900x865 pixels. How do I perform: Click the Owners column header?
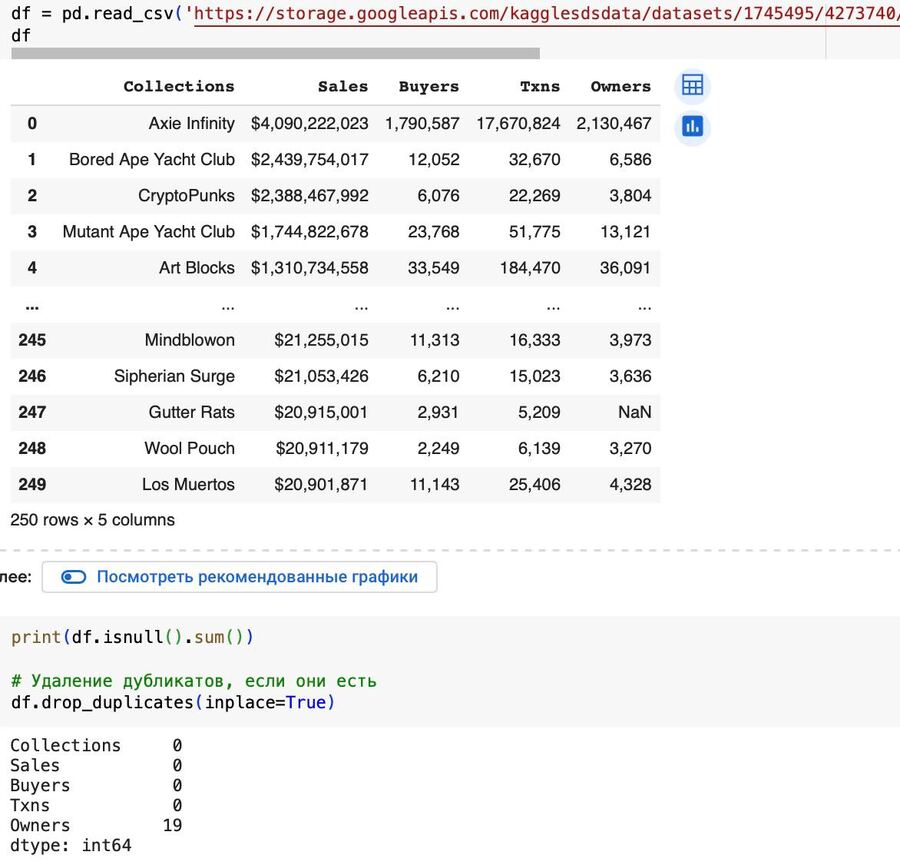point(620,87)
